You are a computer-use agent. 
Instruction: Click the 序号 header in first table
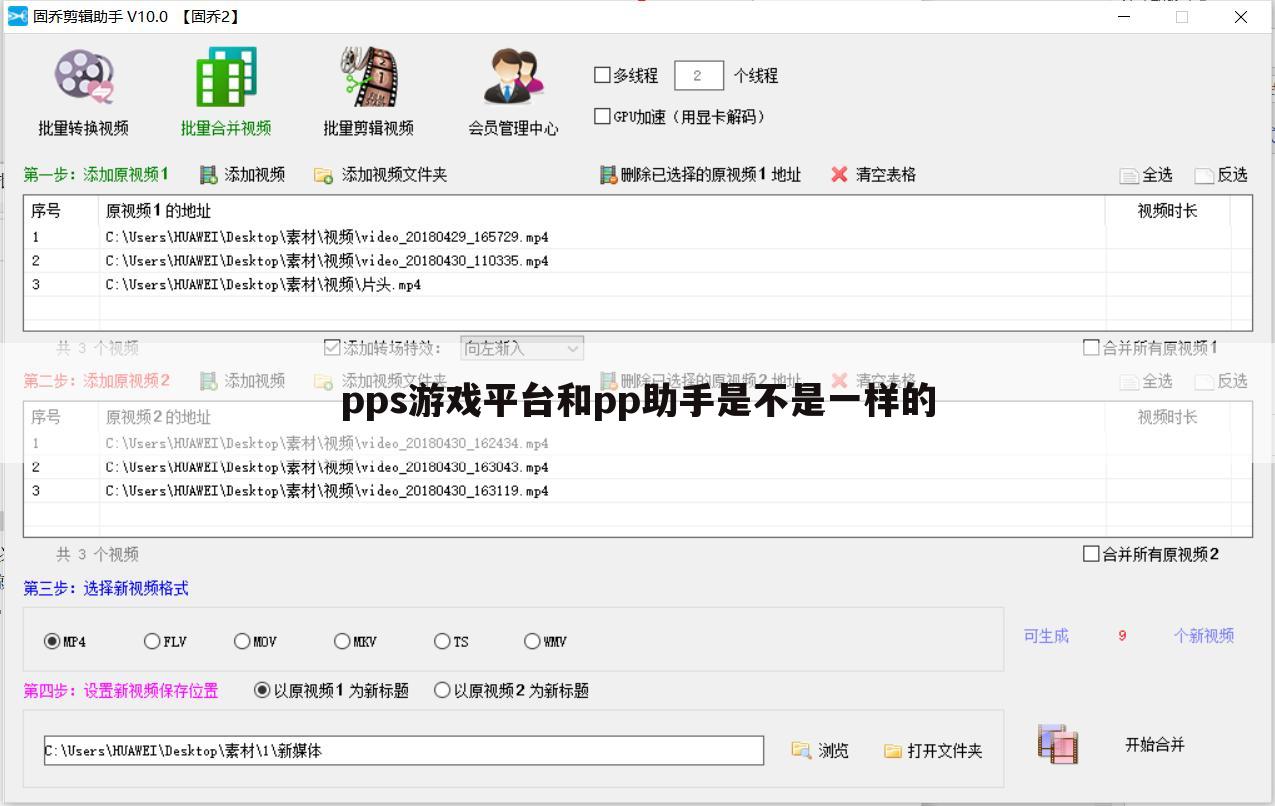(x=46, y=211)
